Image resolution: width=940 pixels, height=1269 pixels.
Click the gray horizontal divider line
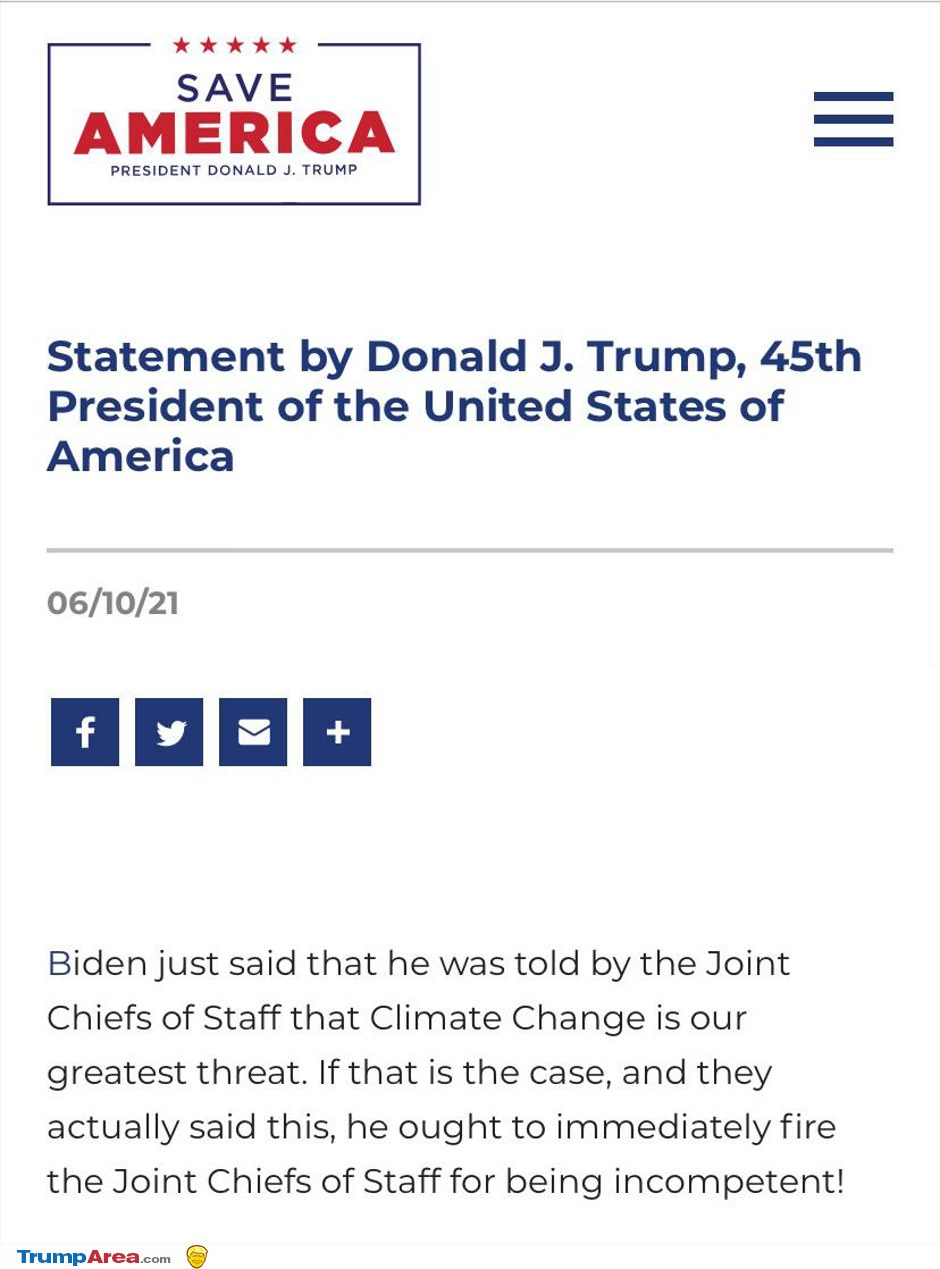pyautogui.click(x=470, y=550)
